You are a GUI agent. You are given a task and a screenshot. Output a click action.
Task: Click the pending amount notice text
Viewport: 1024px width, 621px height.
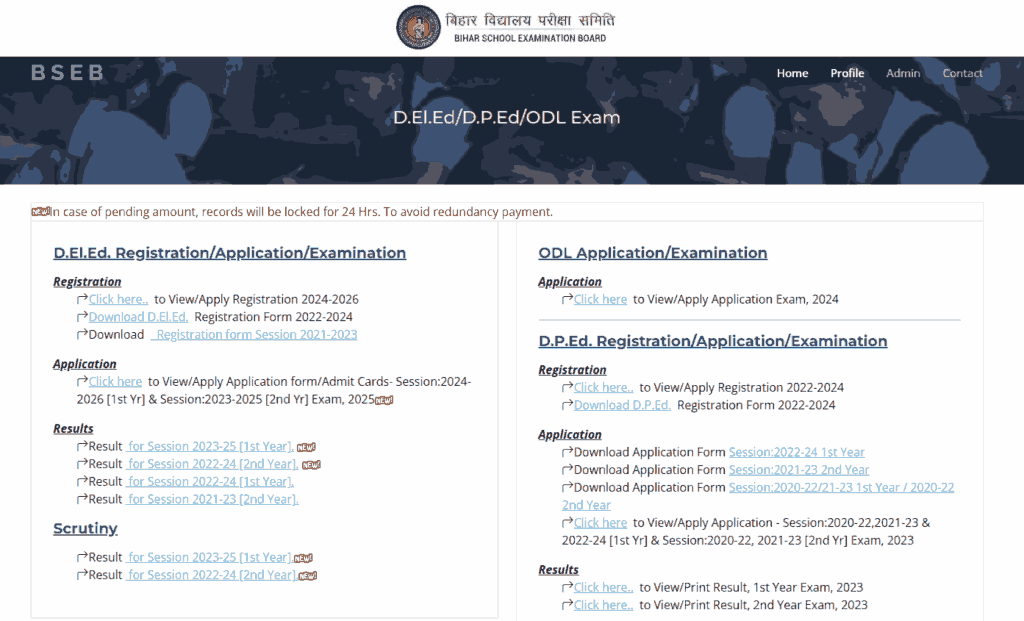click(x=302, y=212)
